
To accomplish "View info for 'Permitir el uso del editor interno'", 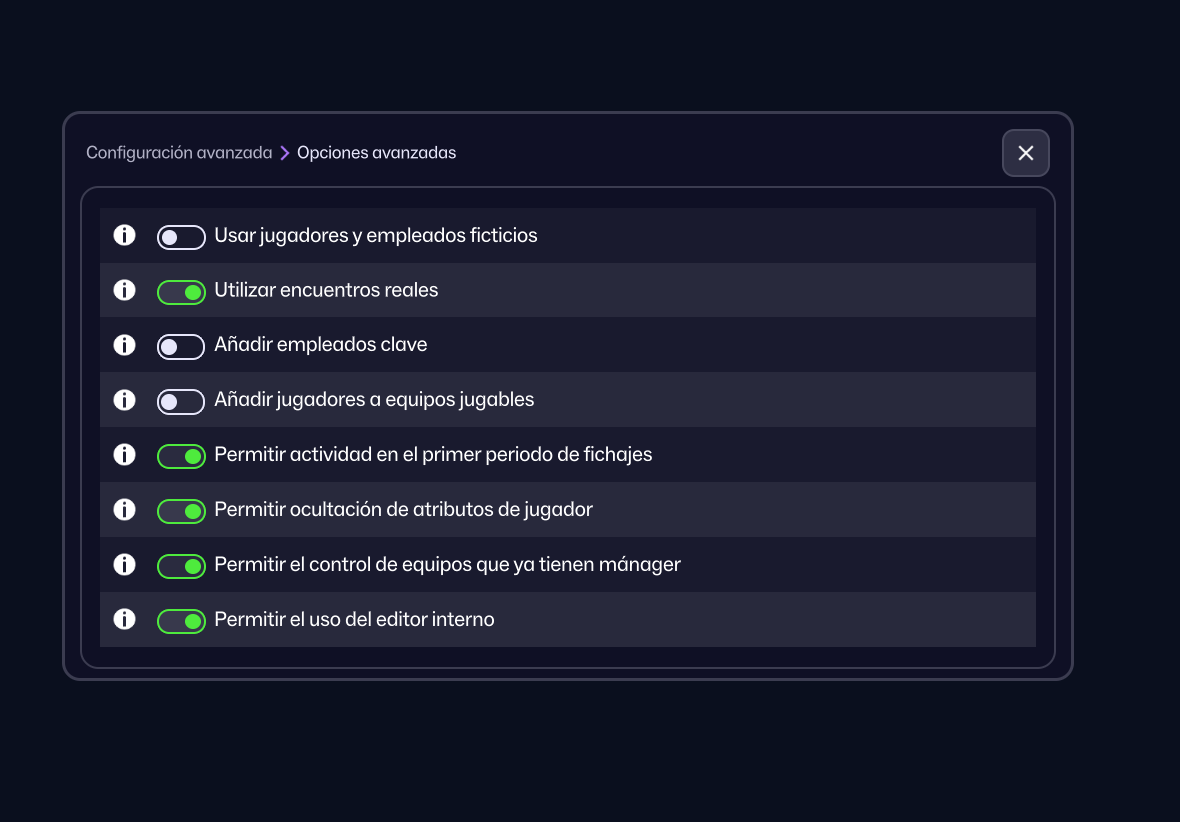I will [124, 619].
